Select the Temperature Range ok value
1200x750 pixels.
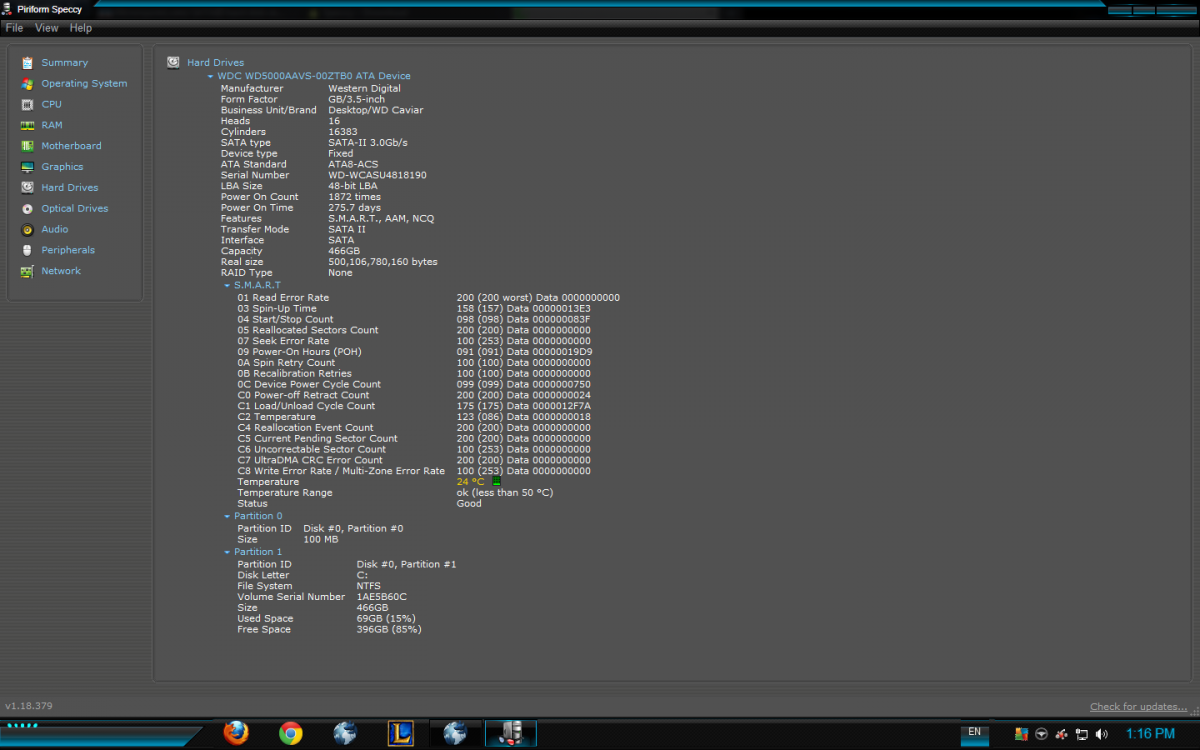504,493
